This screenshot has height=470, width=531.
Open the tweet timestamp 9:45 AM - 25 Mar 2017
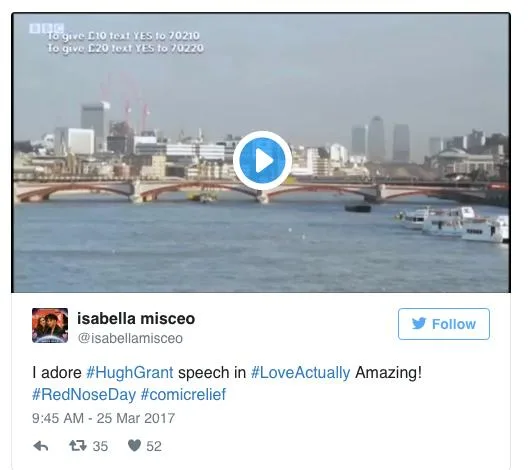104,418
